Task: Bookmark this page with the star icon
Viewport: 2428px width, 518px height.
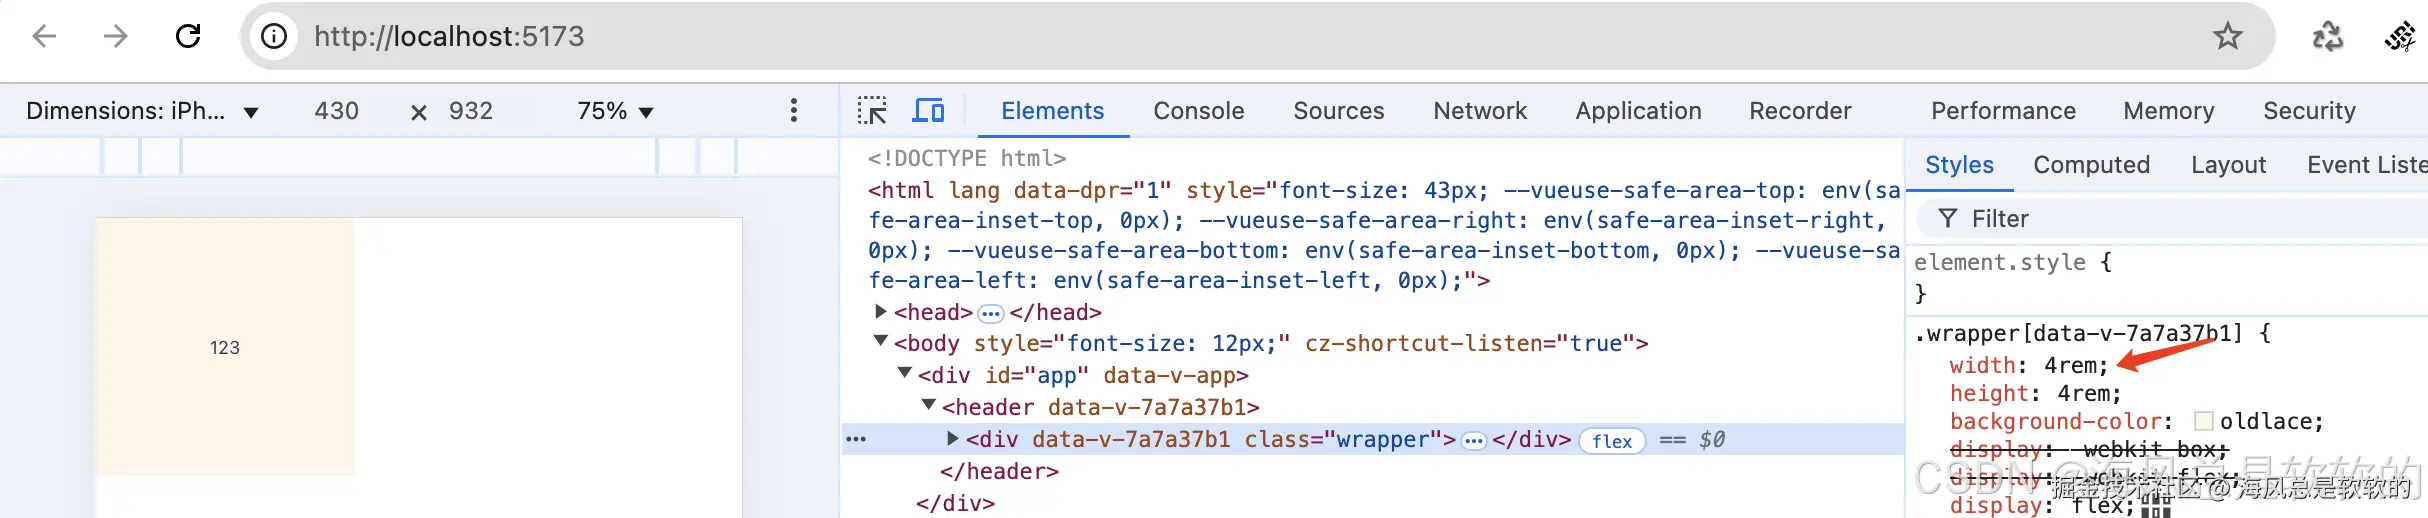Action: (x=2227, y=37)
